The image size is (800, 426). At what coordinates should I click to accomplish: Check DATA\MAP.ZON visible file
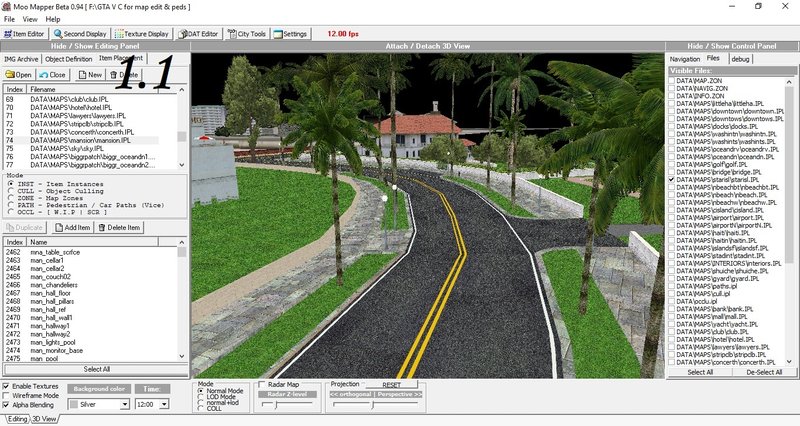click(672, 81)
